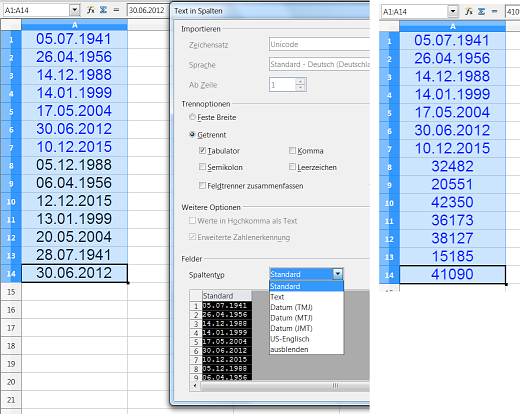Open Sprache Standard - Deutsch combo box
Viewport: 520px width, 414px height.
(x=319, y=64)
